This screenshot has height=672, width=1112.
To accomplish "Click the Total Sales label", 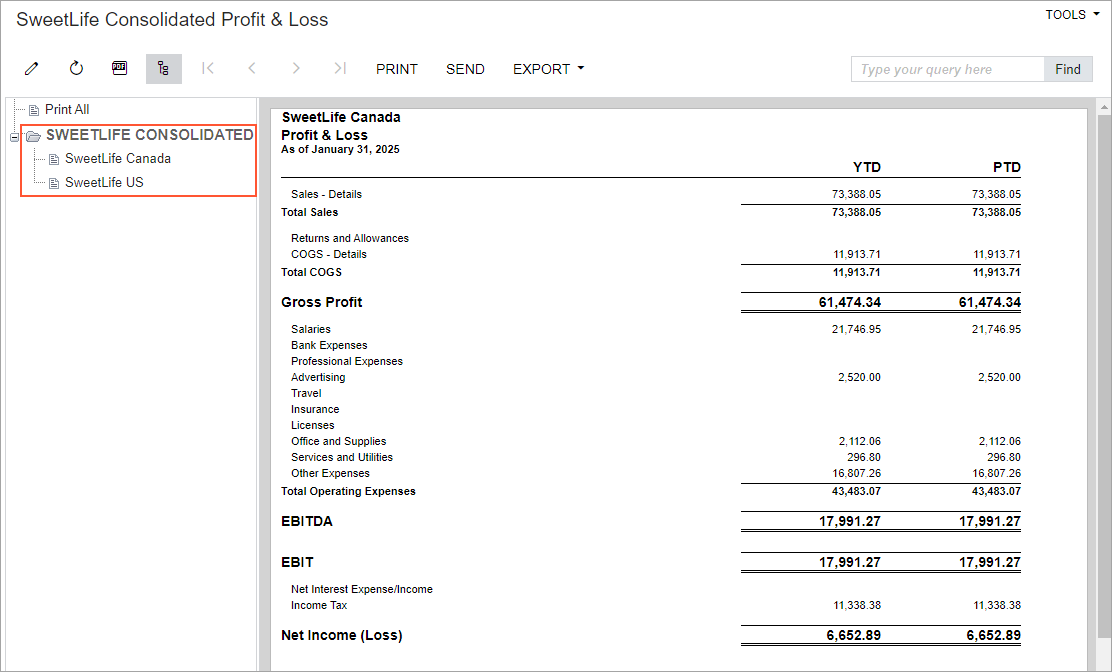I will [309, 212].
